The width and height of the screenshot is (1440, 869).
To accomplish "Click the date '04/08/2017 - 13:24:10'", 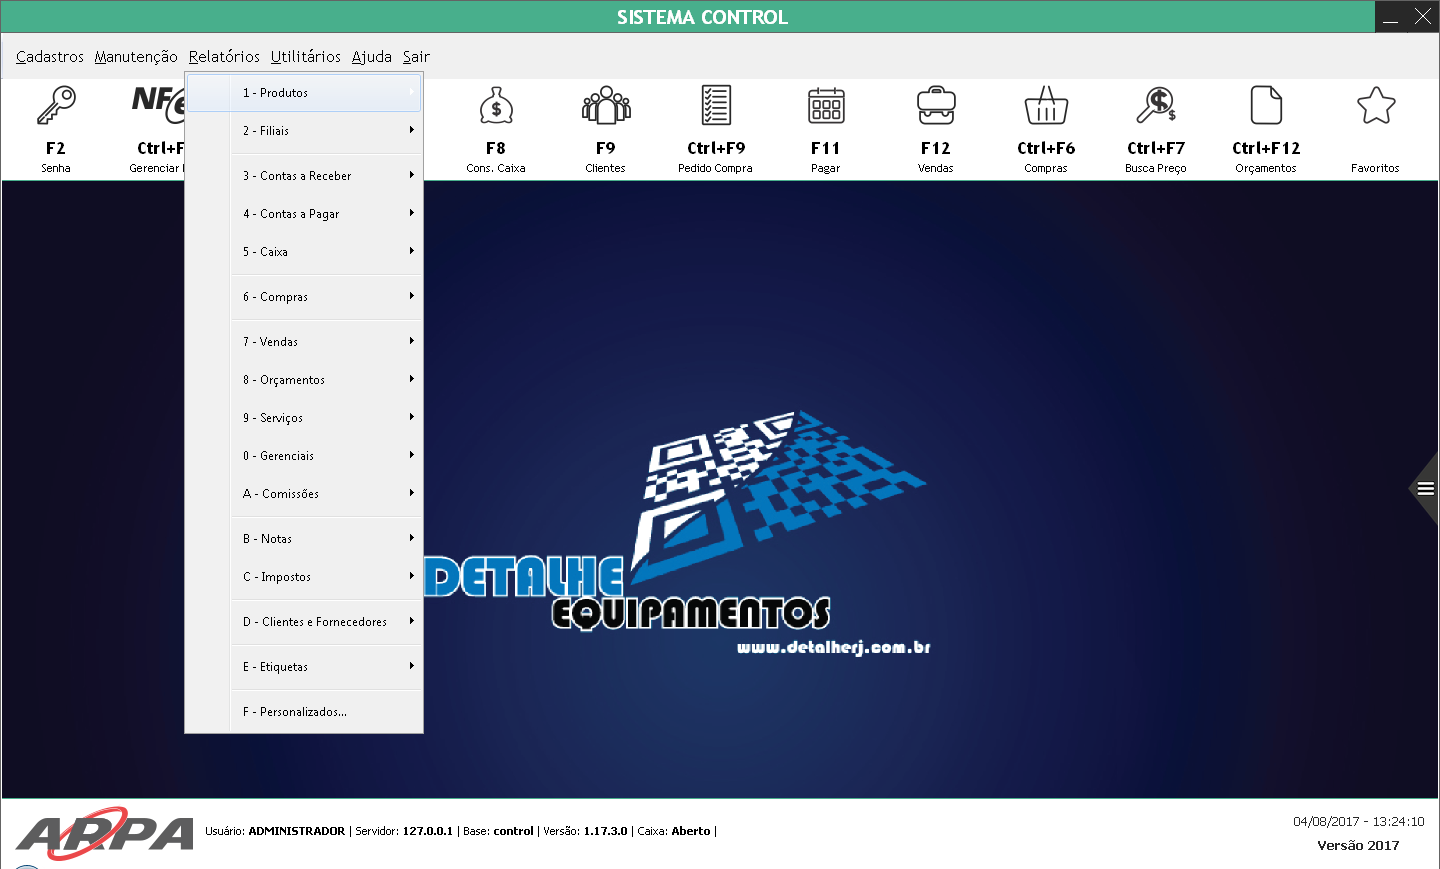I will 1358,822.
